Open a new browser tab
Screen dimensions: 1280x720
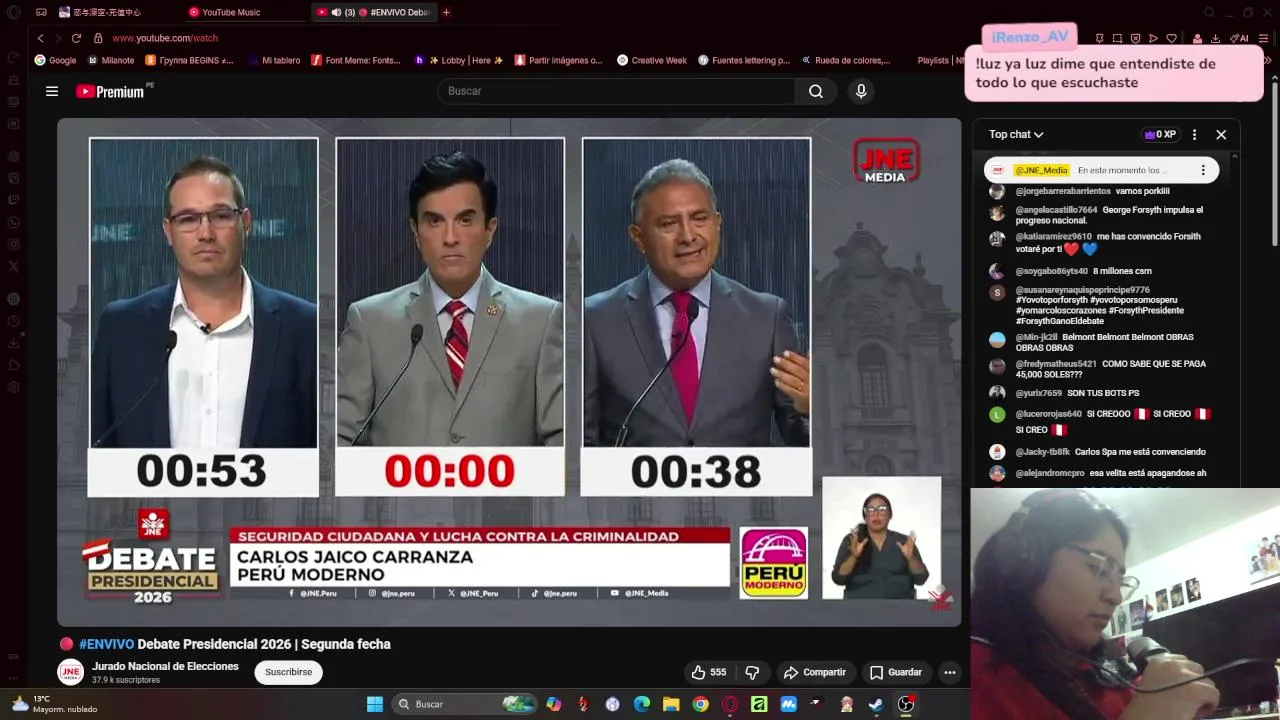[x=446, y=12]
